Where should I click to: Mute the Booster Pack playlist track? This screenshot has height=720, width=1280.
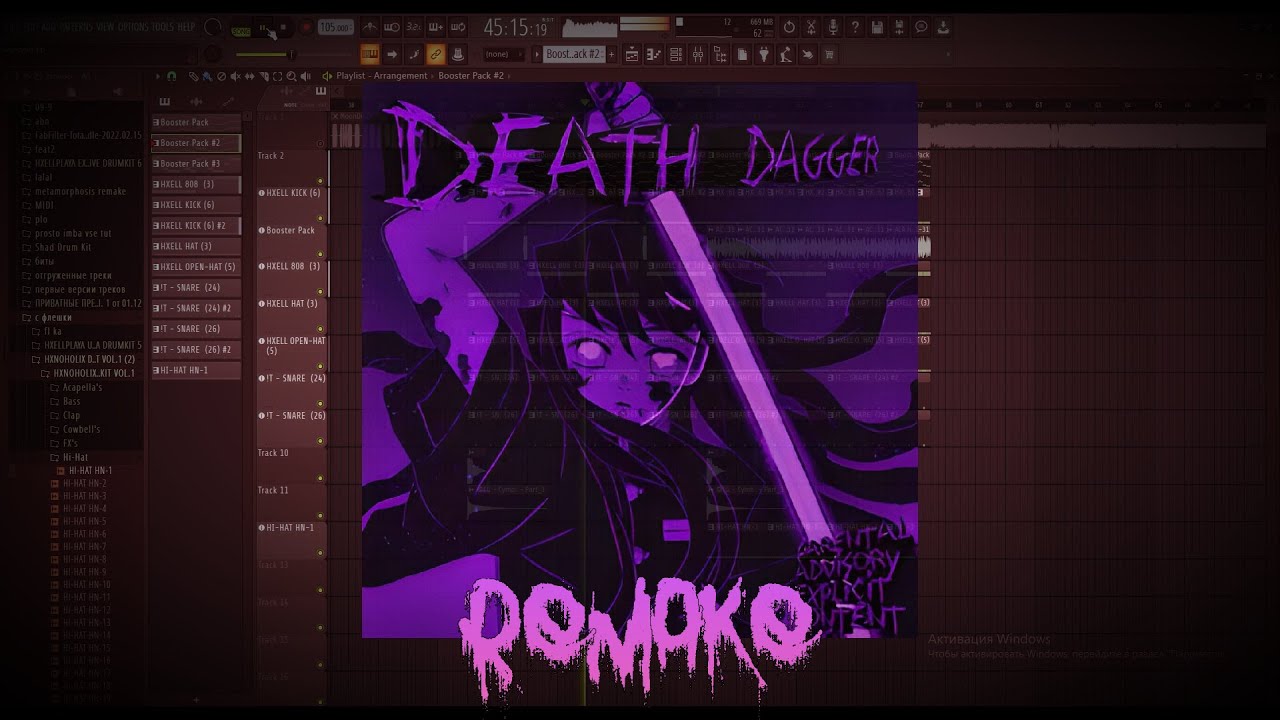320,255
